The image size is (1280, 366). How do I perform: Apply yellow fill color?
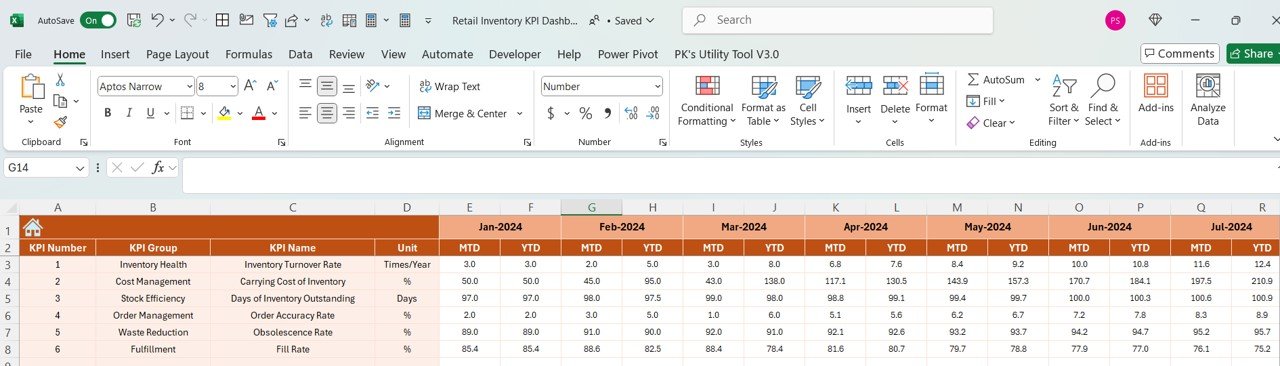point(224,113)
